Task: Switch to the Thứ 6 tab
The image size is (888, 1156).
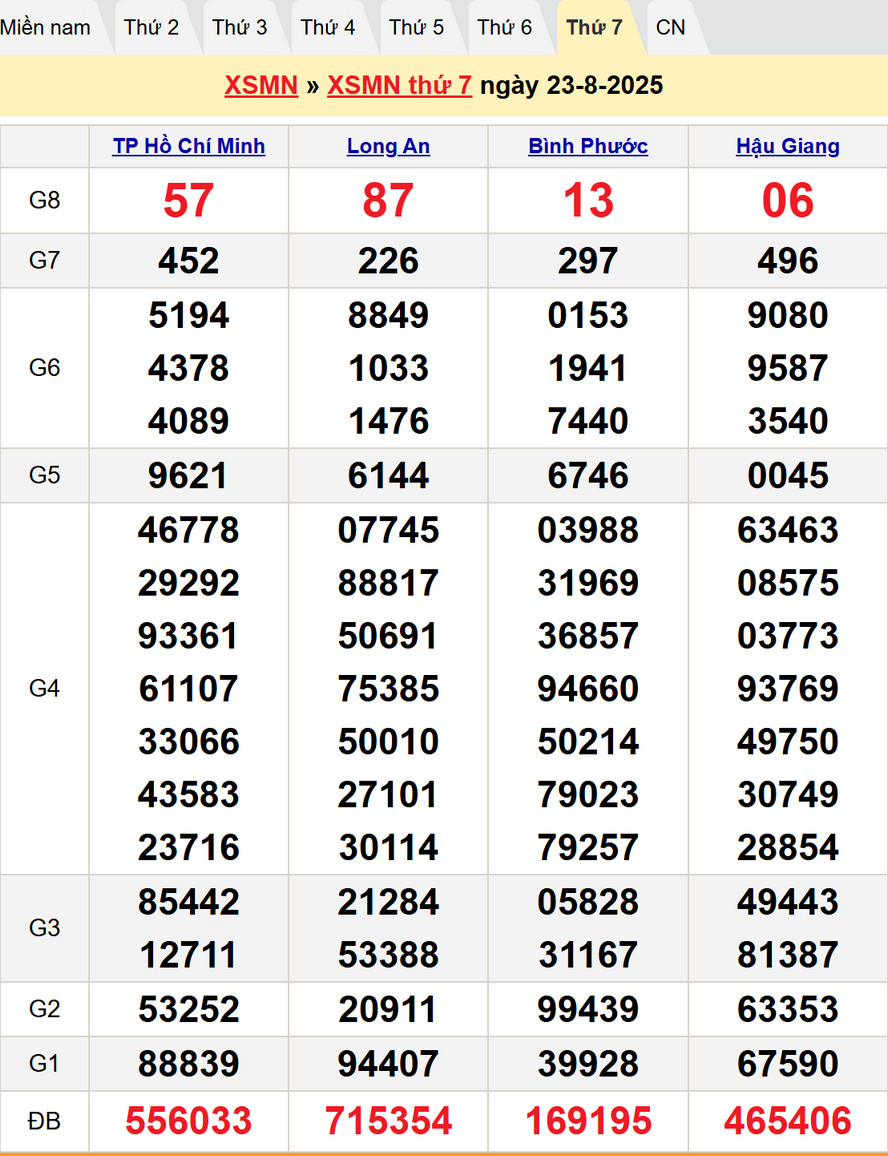Action: pos(504,27)
